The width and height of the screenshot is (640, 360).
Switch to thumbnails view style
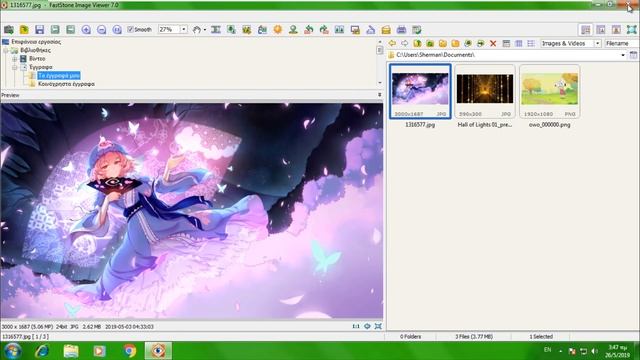point(506,43)
